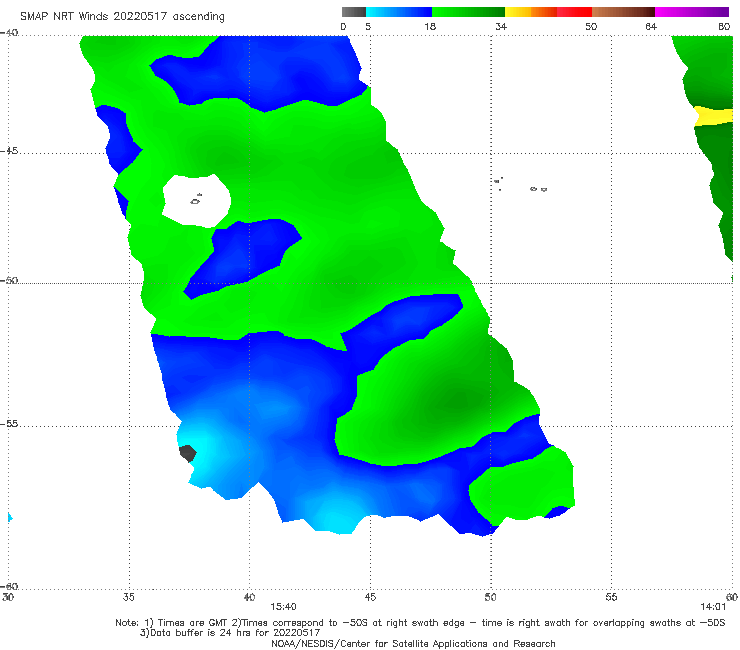This screenshot has width=740, height=650.
Task: Pick the magenta 64-80 color bar segment
Action: click(692, 12)
